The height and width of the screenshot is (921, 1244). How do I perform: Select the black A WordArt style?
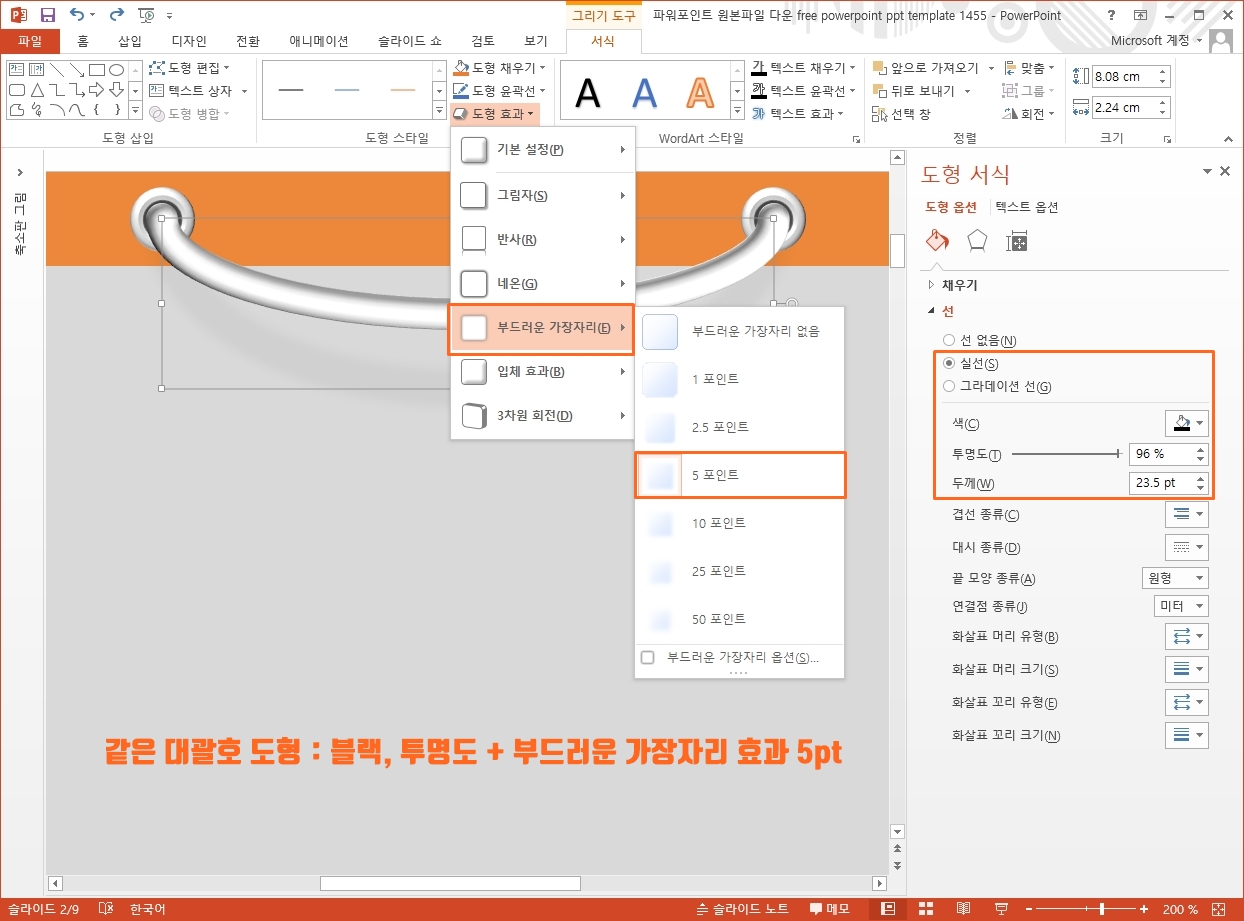point(588,93)
